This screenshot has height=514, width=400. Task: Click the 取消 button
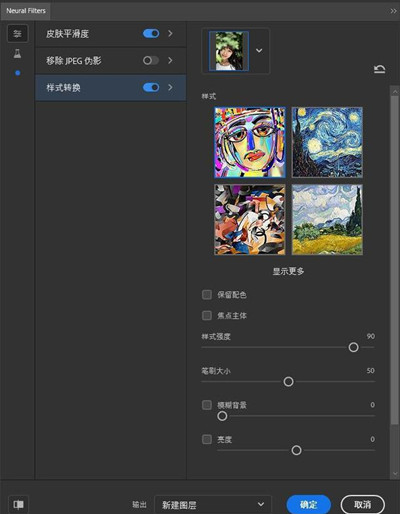coord(362,504)
